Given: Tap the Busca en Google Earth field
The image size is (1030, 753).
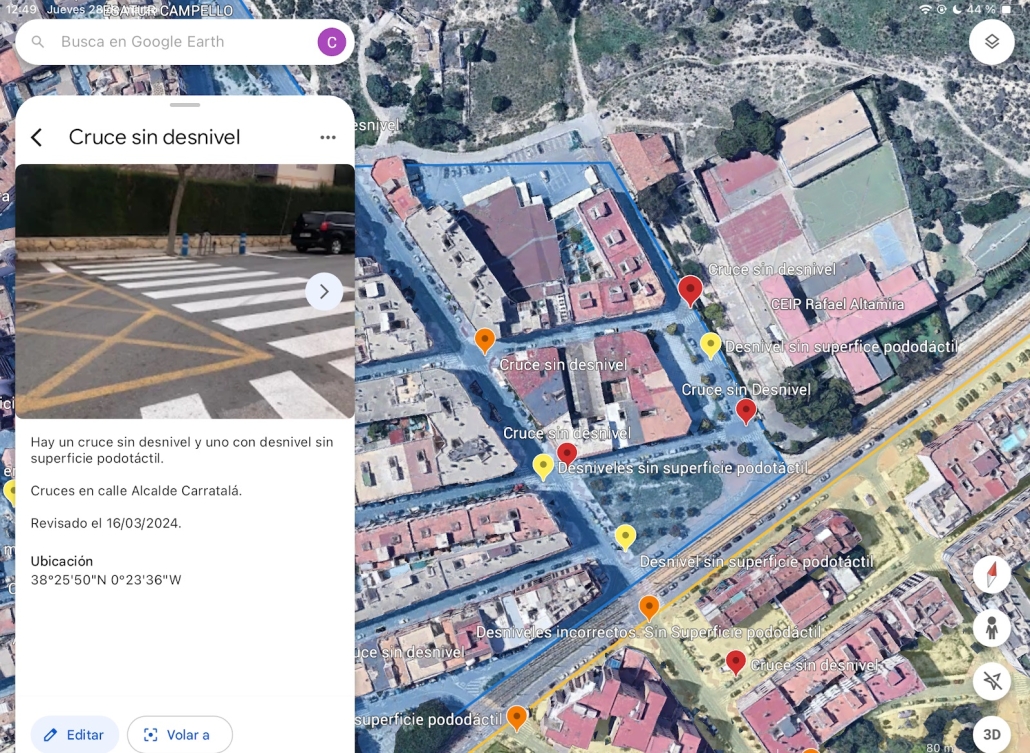Looking at the screenshot, I should [x=150, y=41].
